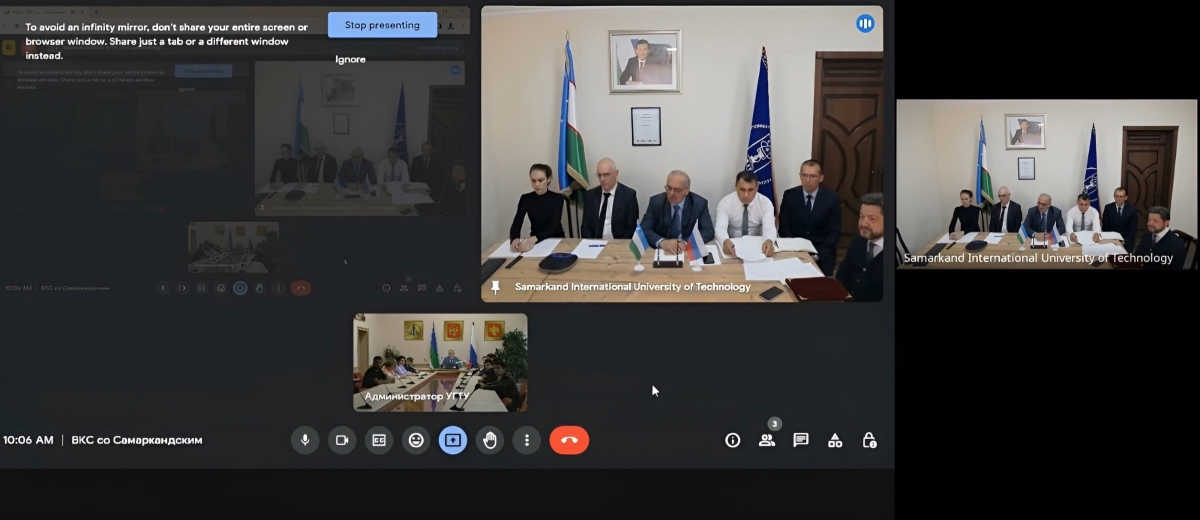1200x520 pixels.
Task: Raise your hand in the meeting
Action: (x=489, y=440)
